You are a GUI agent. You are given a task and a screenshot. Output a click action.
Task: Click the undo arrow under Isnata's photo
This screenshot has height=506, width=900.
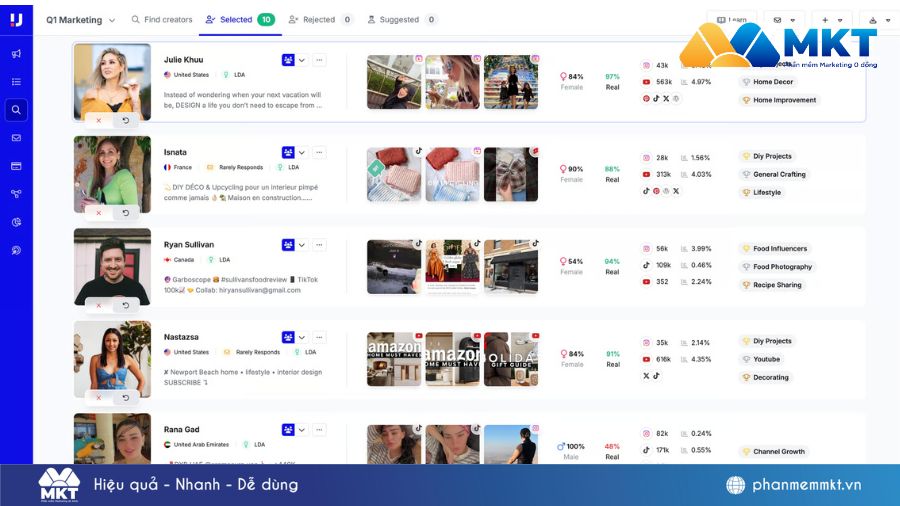(x=125, y=213)
